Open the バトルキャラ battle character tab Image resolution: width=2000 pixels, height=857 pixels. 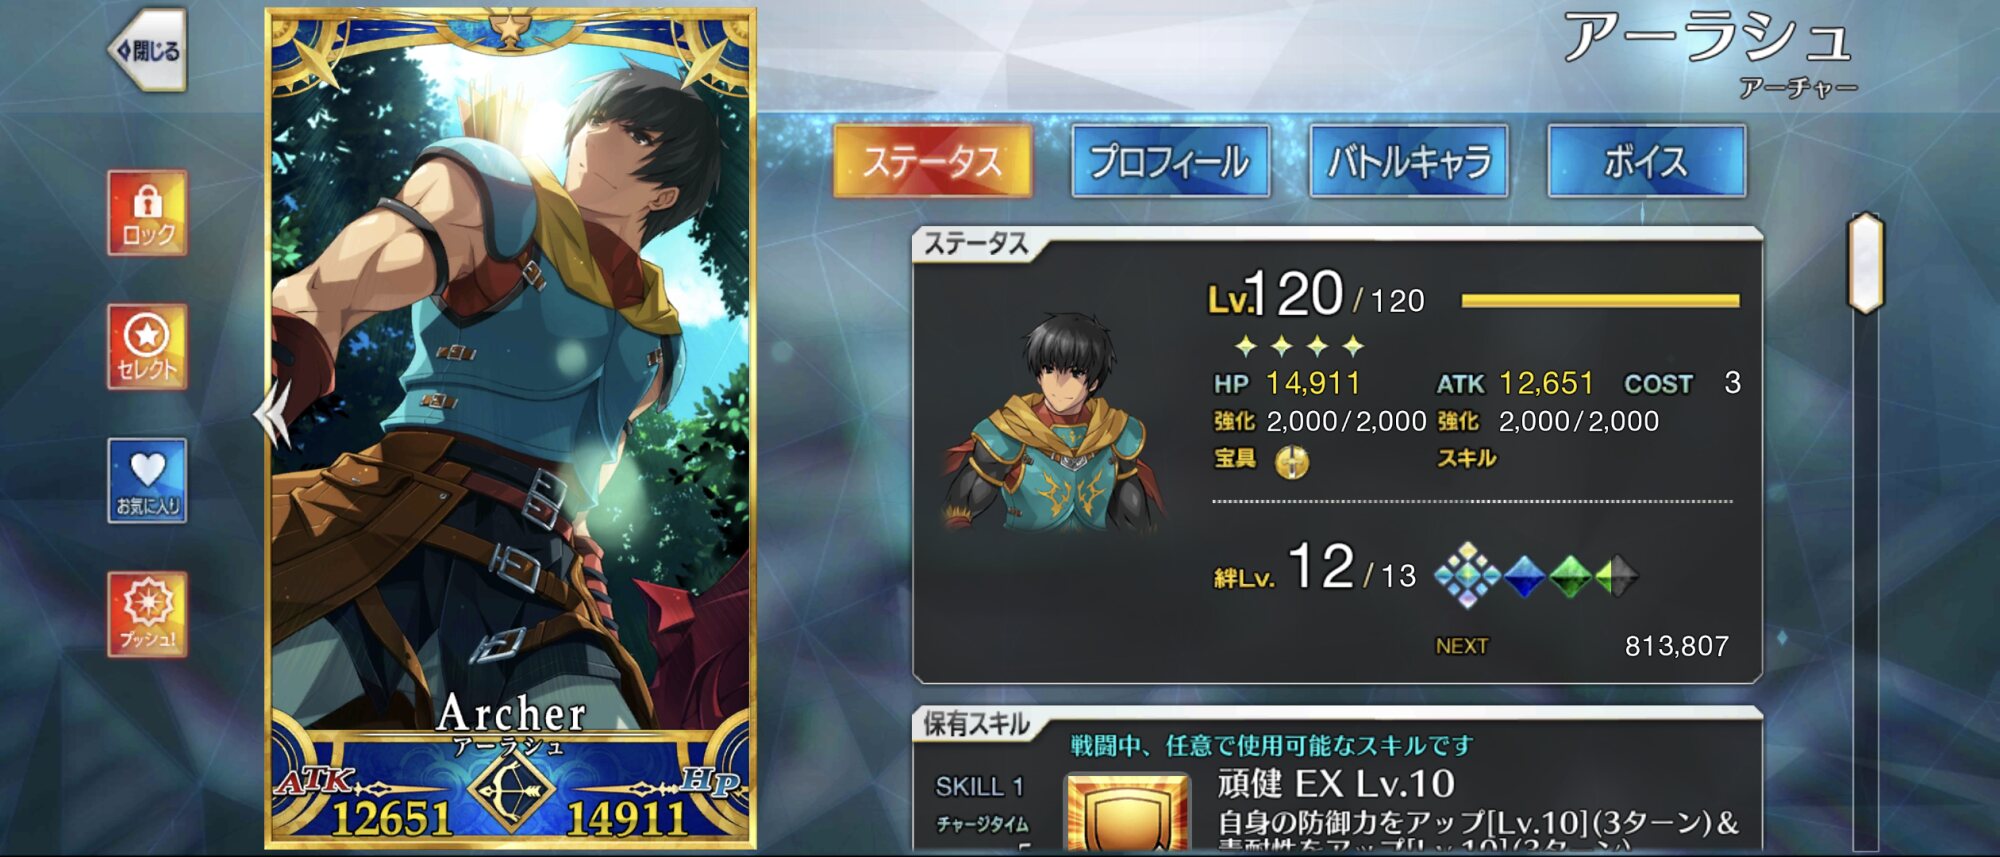pos(1408,160)
